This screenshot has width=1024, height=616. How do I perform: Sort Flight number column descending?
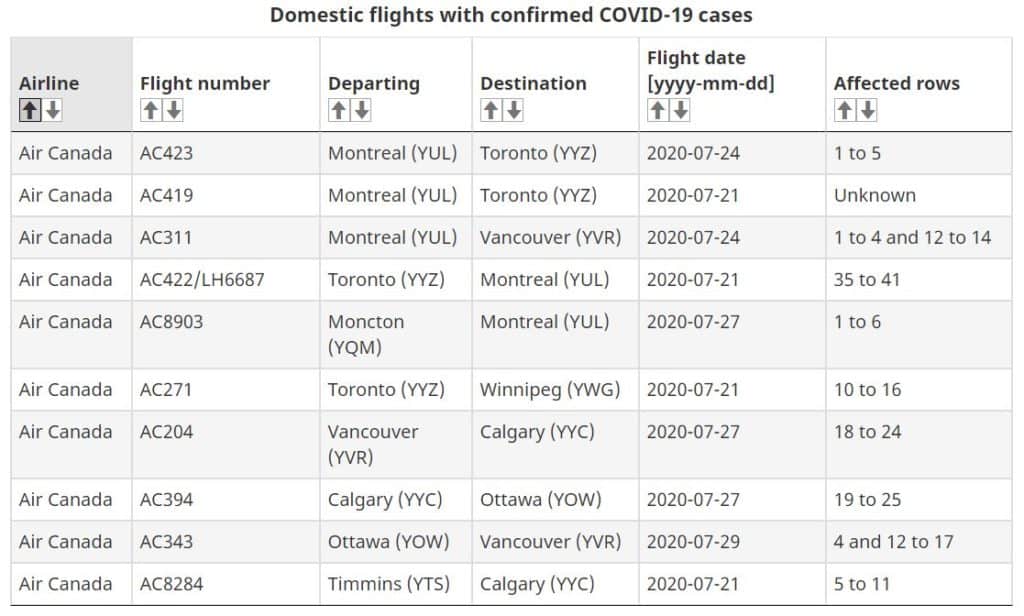(172, 110)
